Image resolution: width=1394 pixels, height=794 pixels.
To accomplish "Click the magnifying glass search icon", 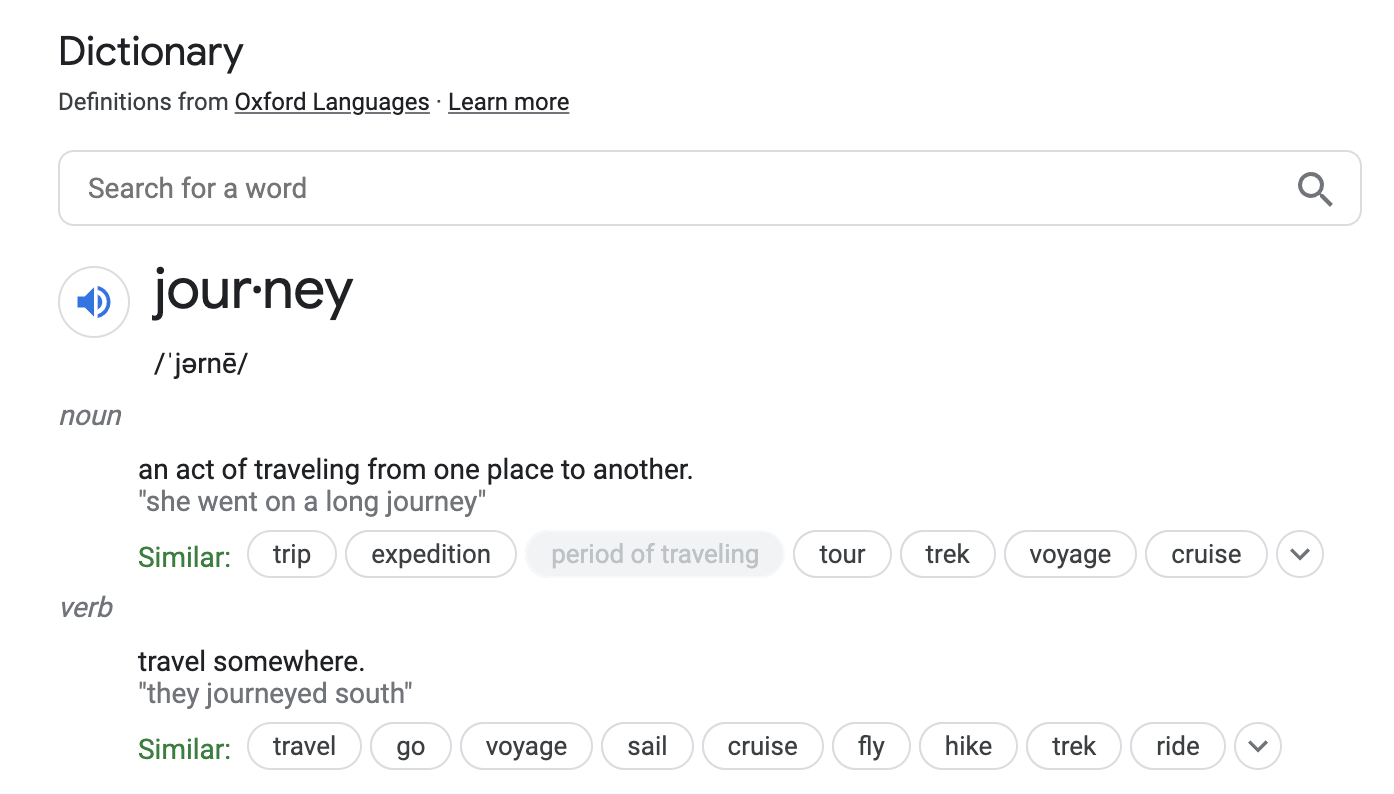I will [x=1314, y=188].
